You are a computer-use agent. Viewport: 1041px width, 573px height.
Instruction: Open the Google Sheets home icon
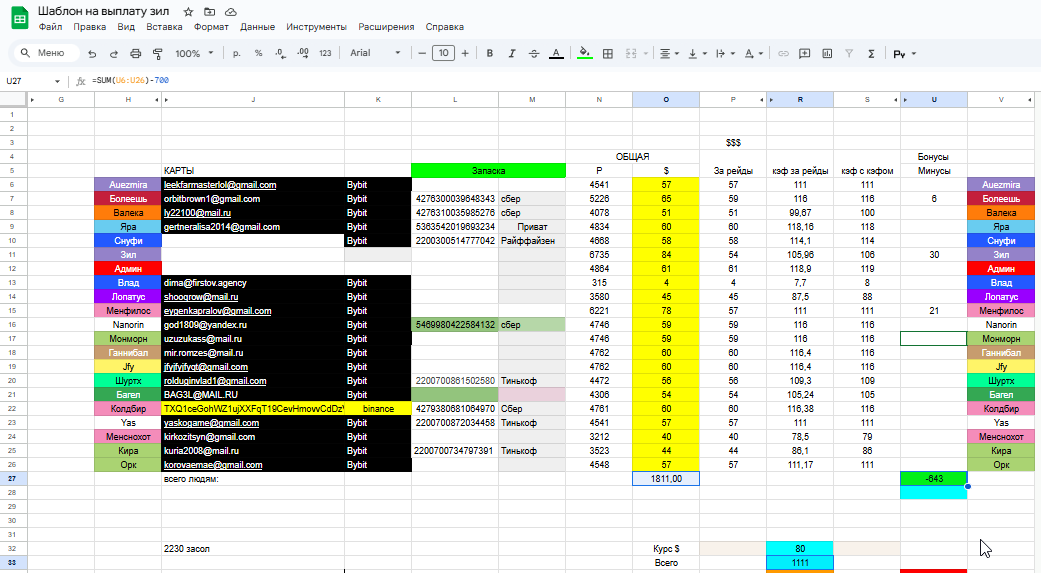coord(20,19)
